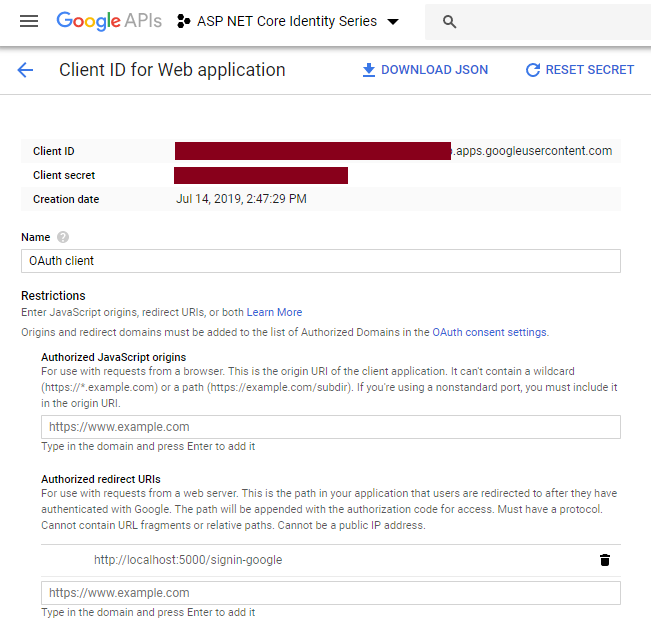
Task: Click the Reset Secret button
Action: 580,70
